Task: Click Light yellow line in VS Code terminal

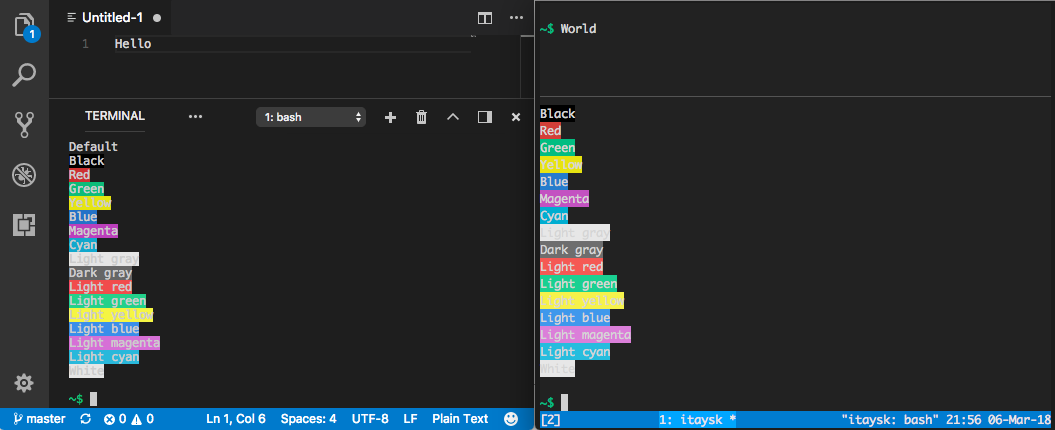Action: tap(111, 315)
